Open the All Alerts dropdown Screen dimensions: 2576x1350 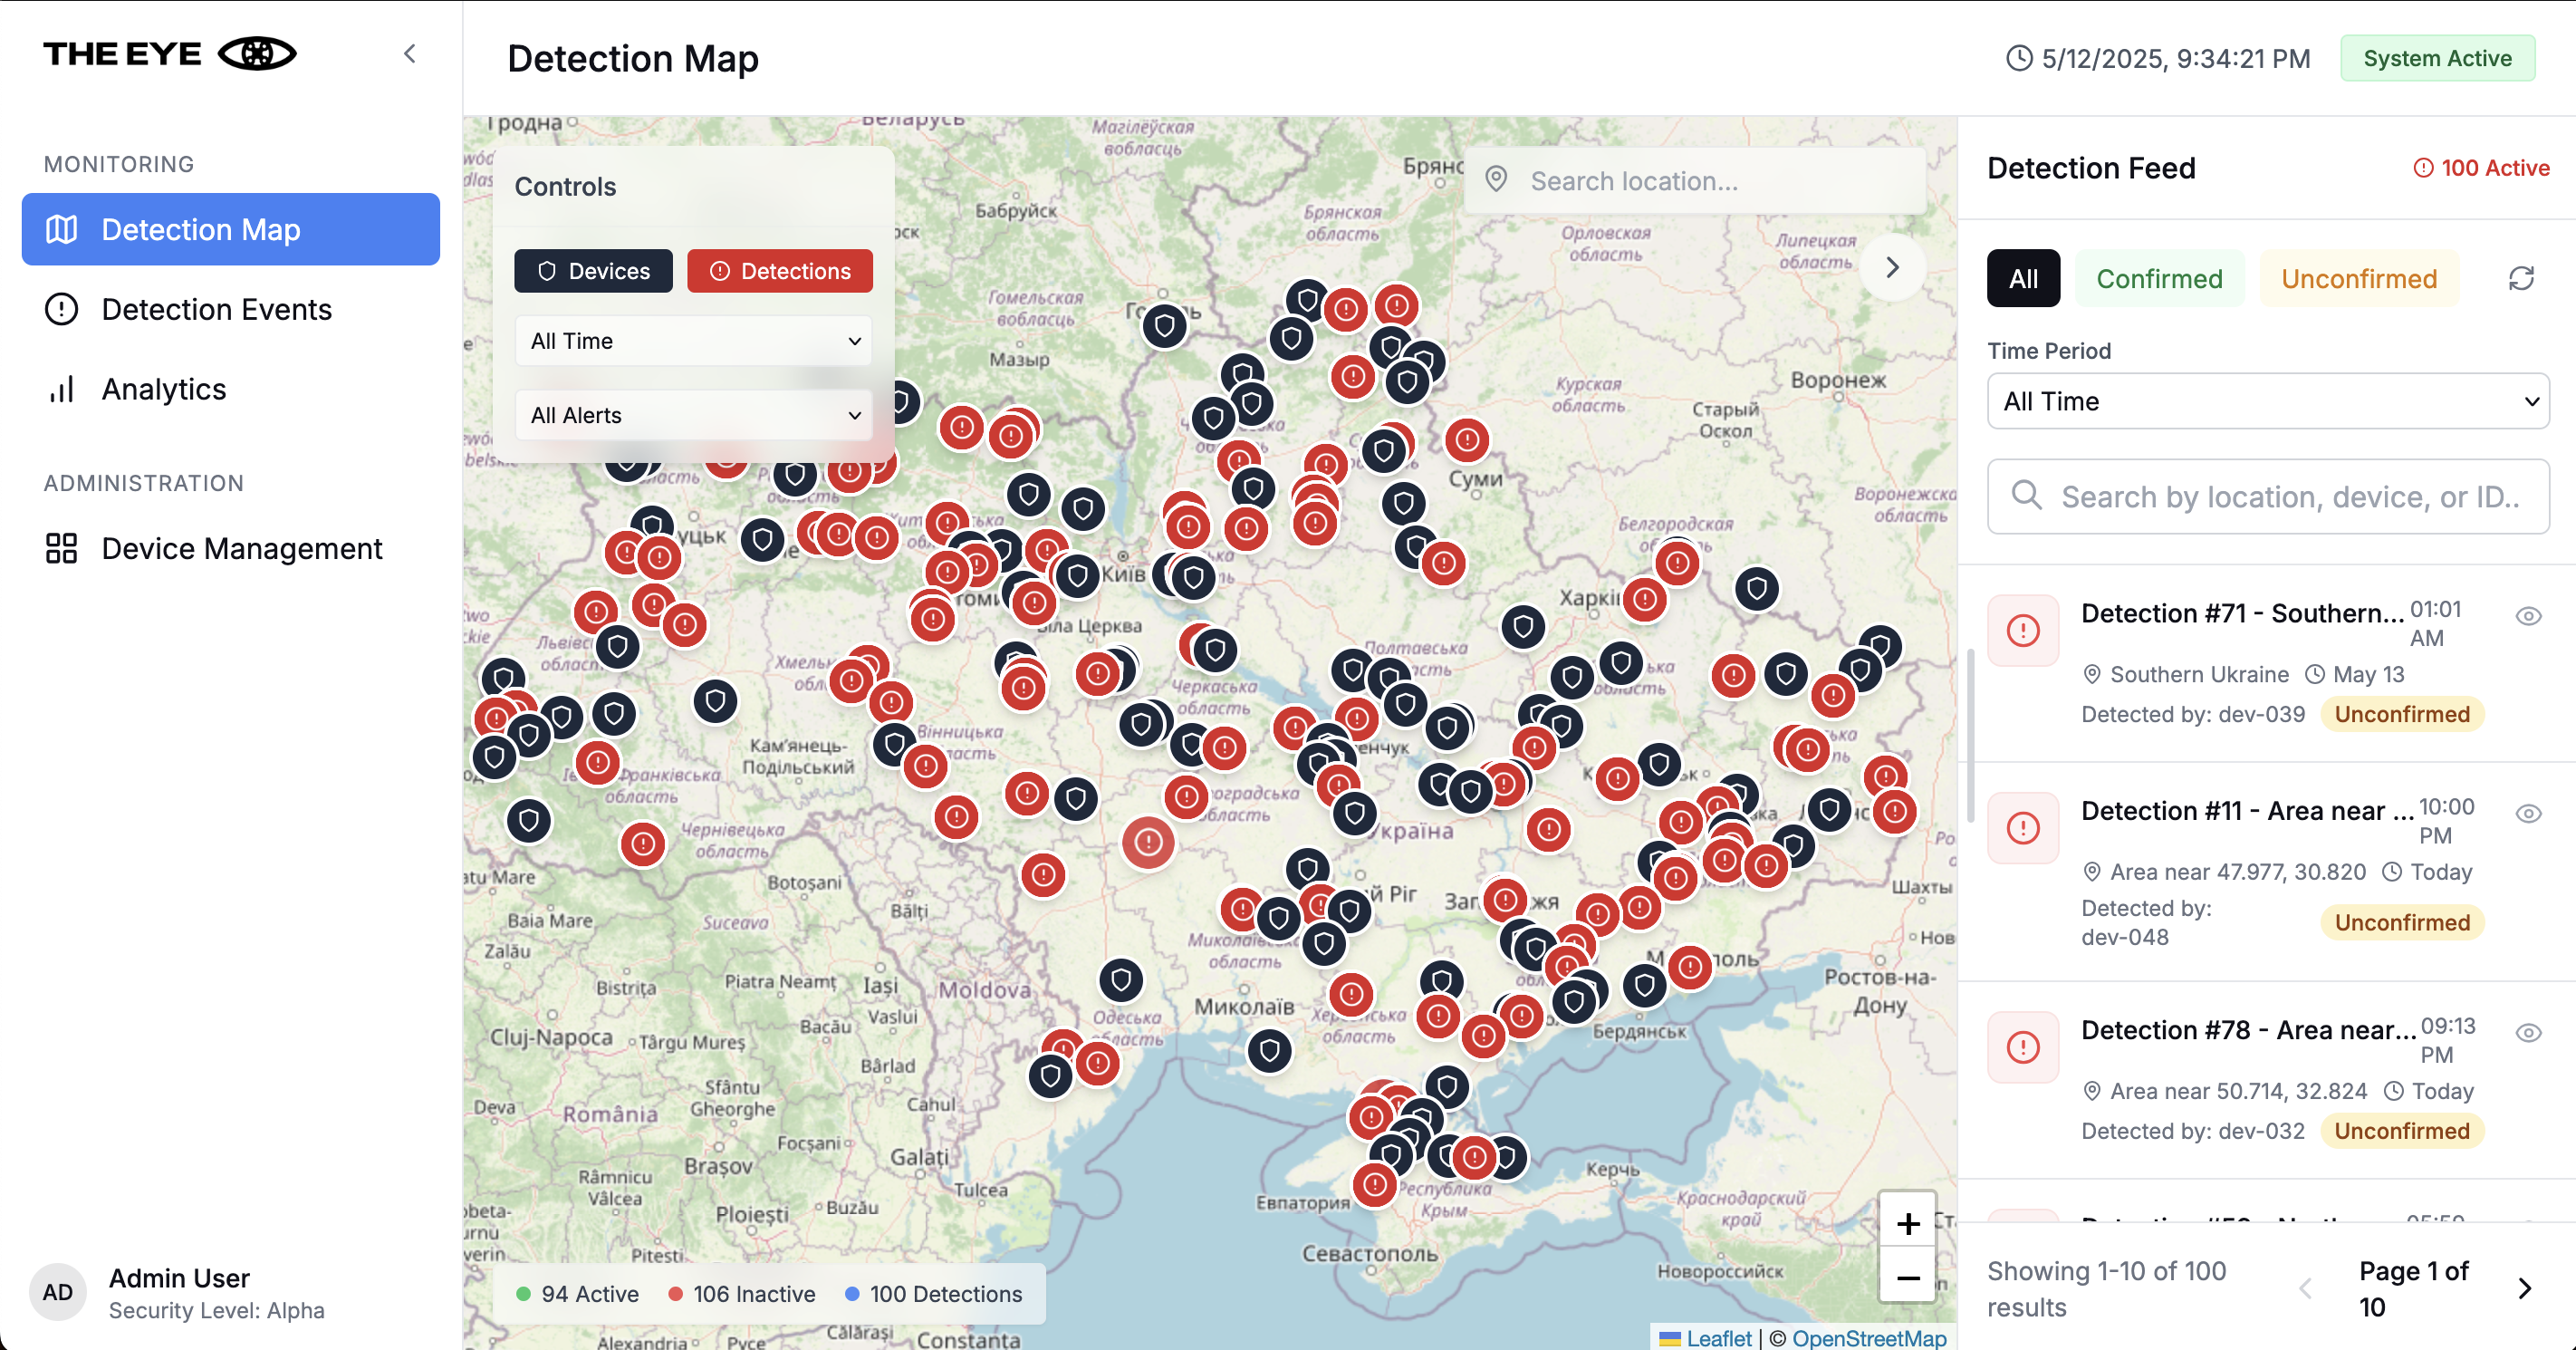coord(693,415)
